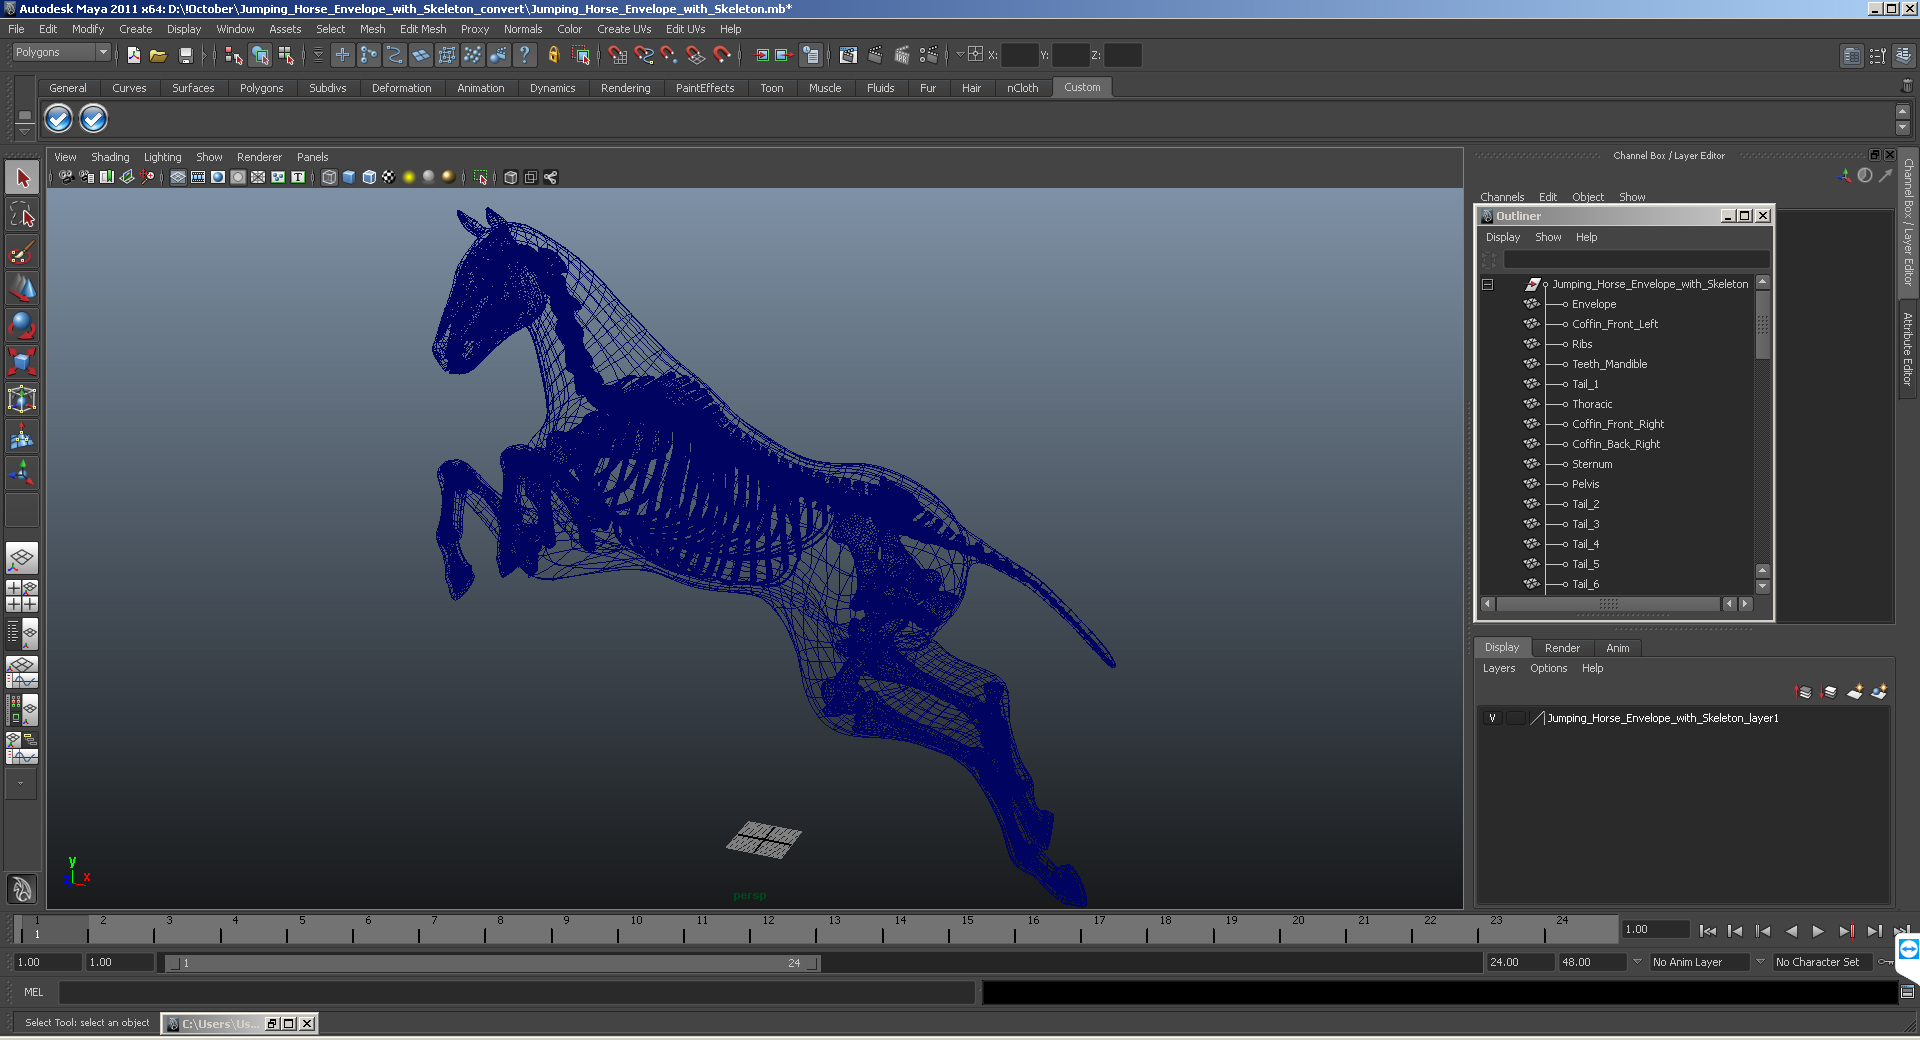Click select camera viewport icon

66,177
